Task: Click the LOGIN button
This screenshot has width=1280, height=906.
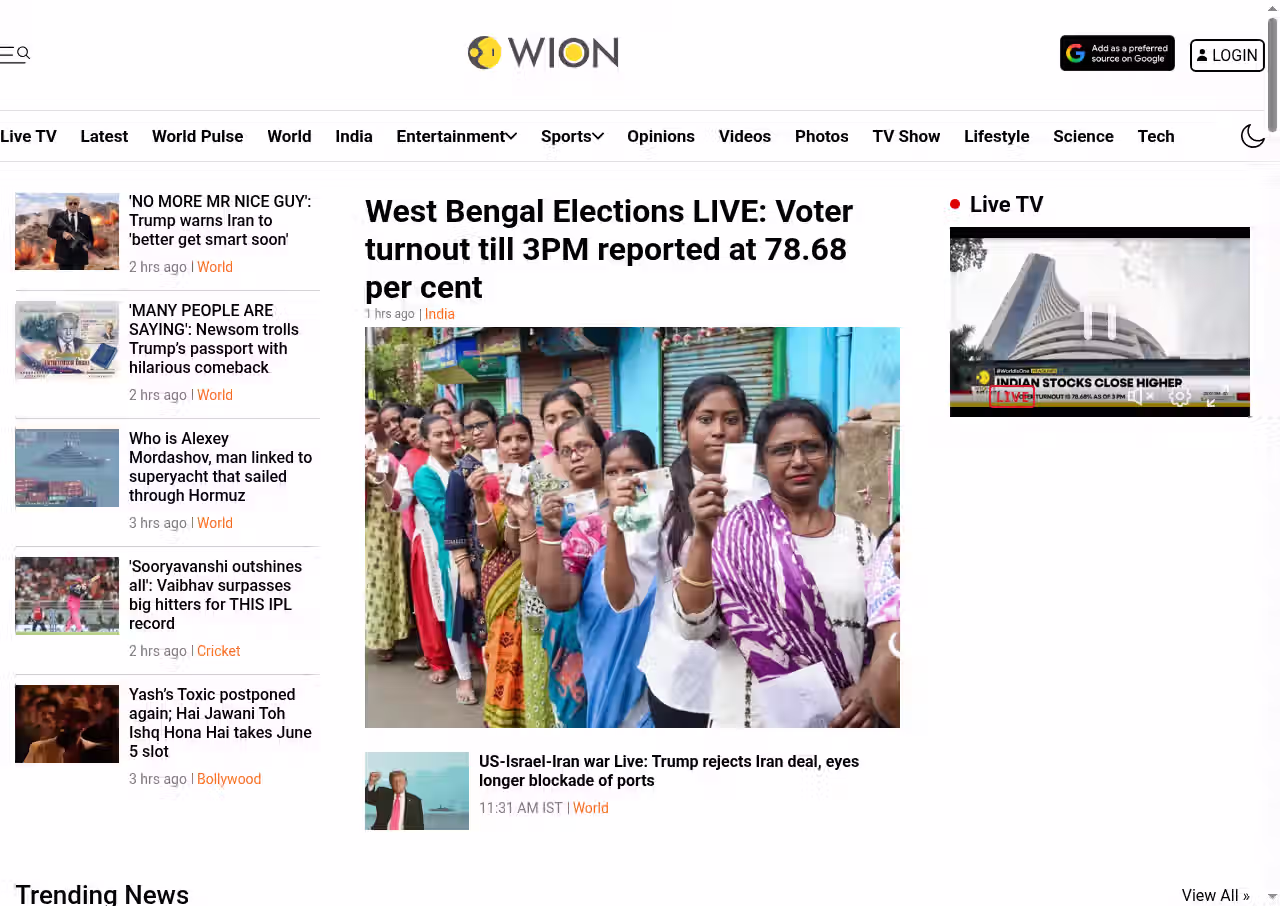Action: (1227, 55)
